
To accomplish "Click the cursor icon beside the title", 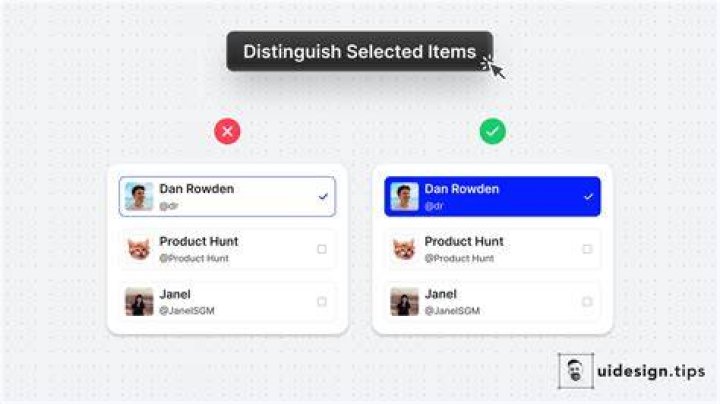I will tap(494, 67).
